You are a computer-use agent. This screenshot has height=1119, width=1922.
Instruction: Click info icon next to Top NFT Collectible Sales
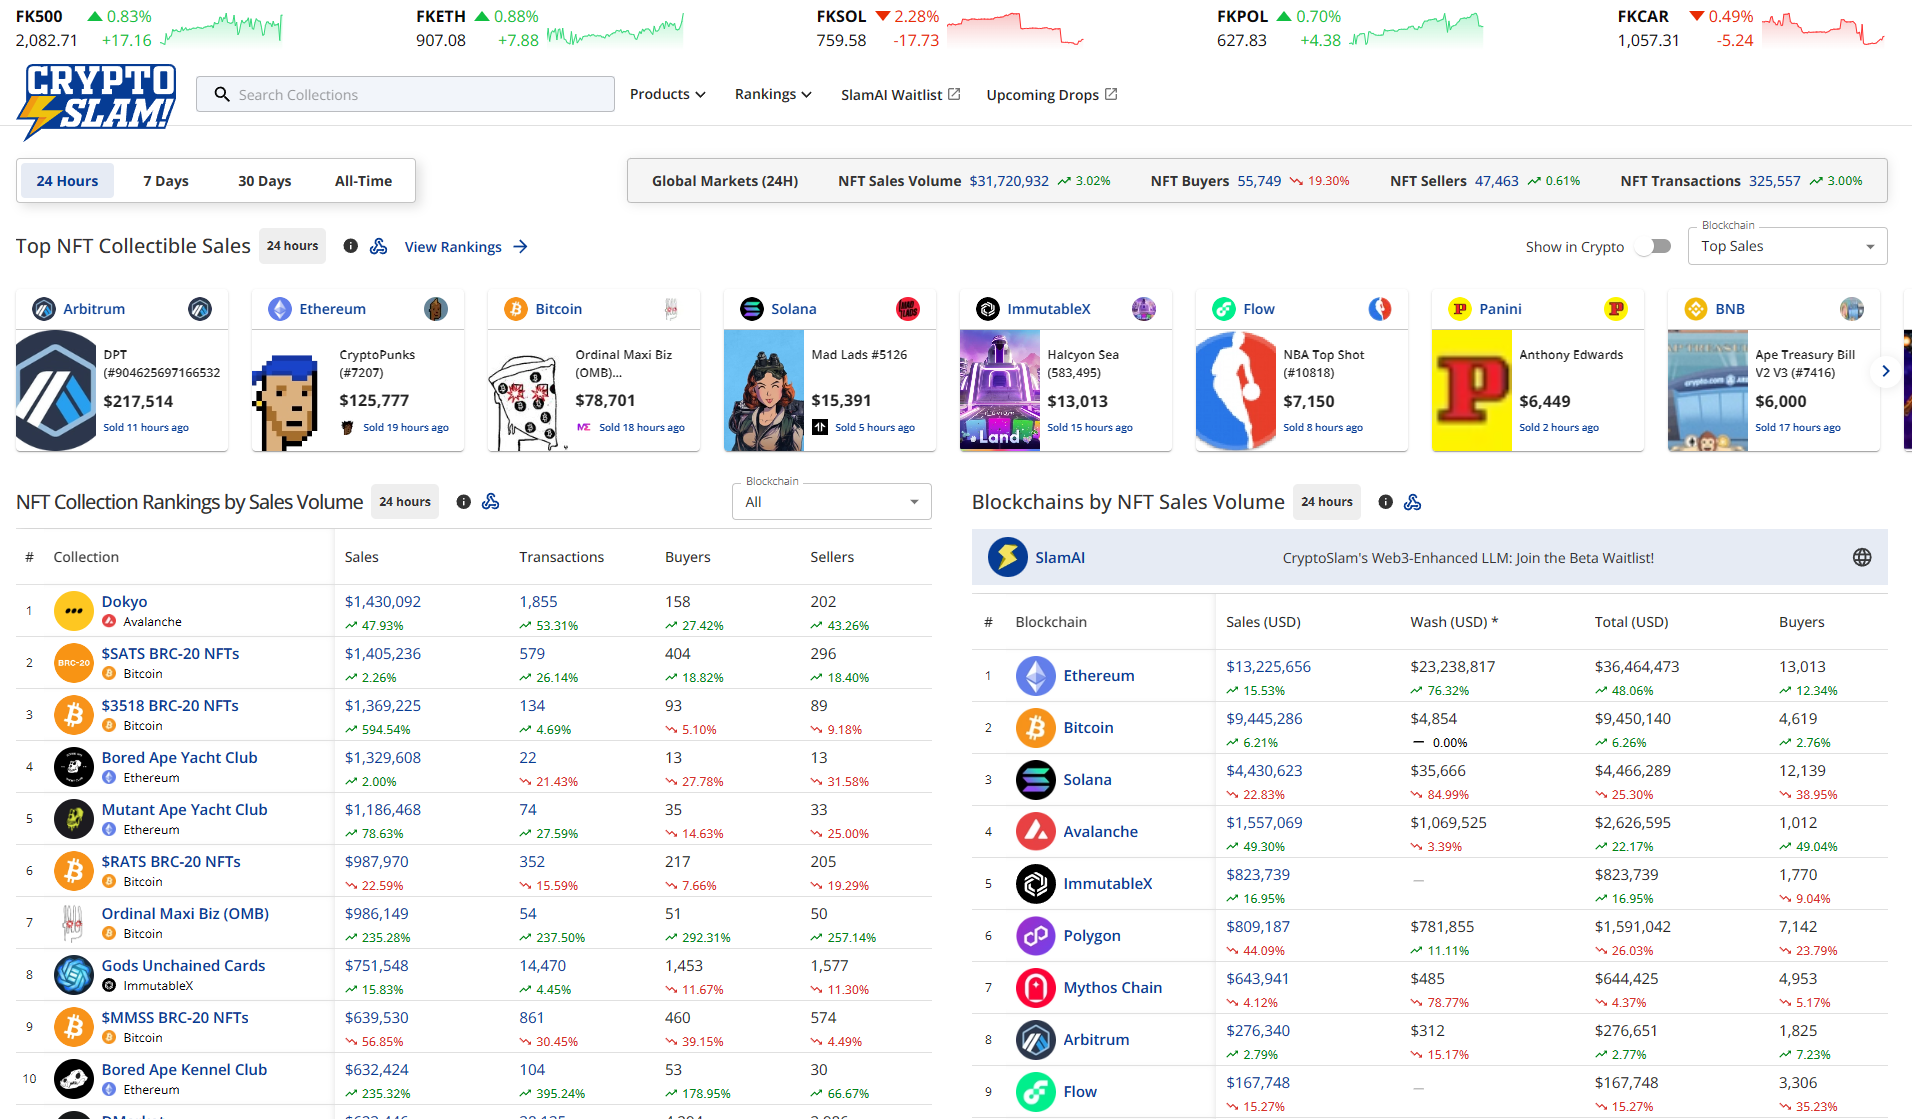coord(350,246)
